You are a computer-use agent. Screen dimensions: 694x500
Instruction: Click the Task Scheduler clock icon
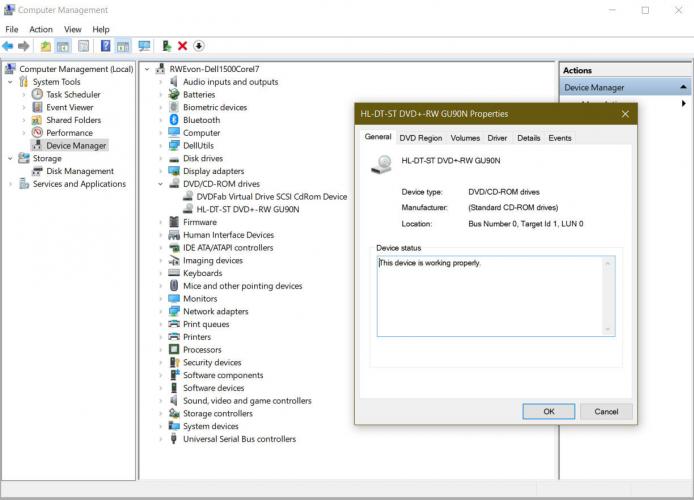(x=38, y=95)
